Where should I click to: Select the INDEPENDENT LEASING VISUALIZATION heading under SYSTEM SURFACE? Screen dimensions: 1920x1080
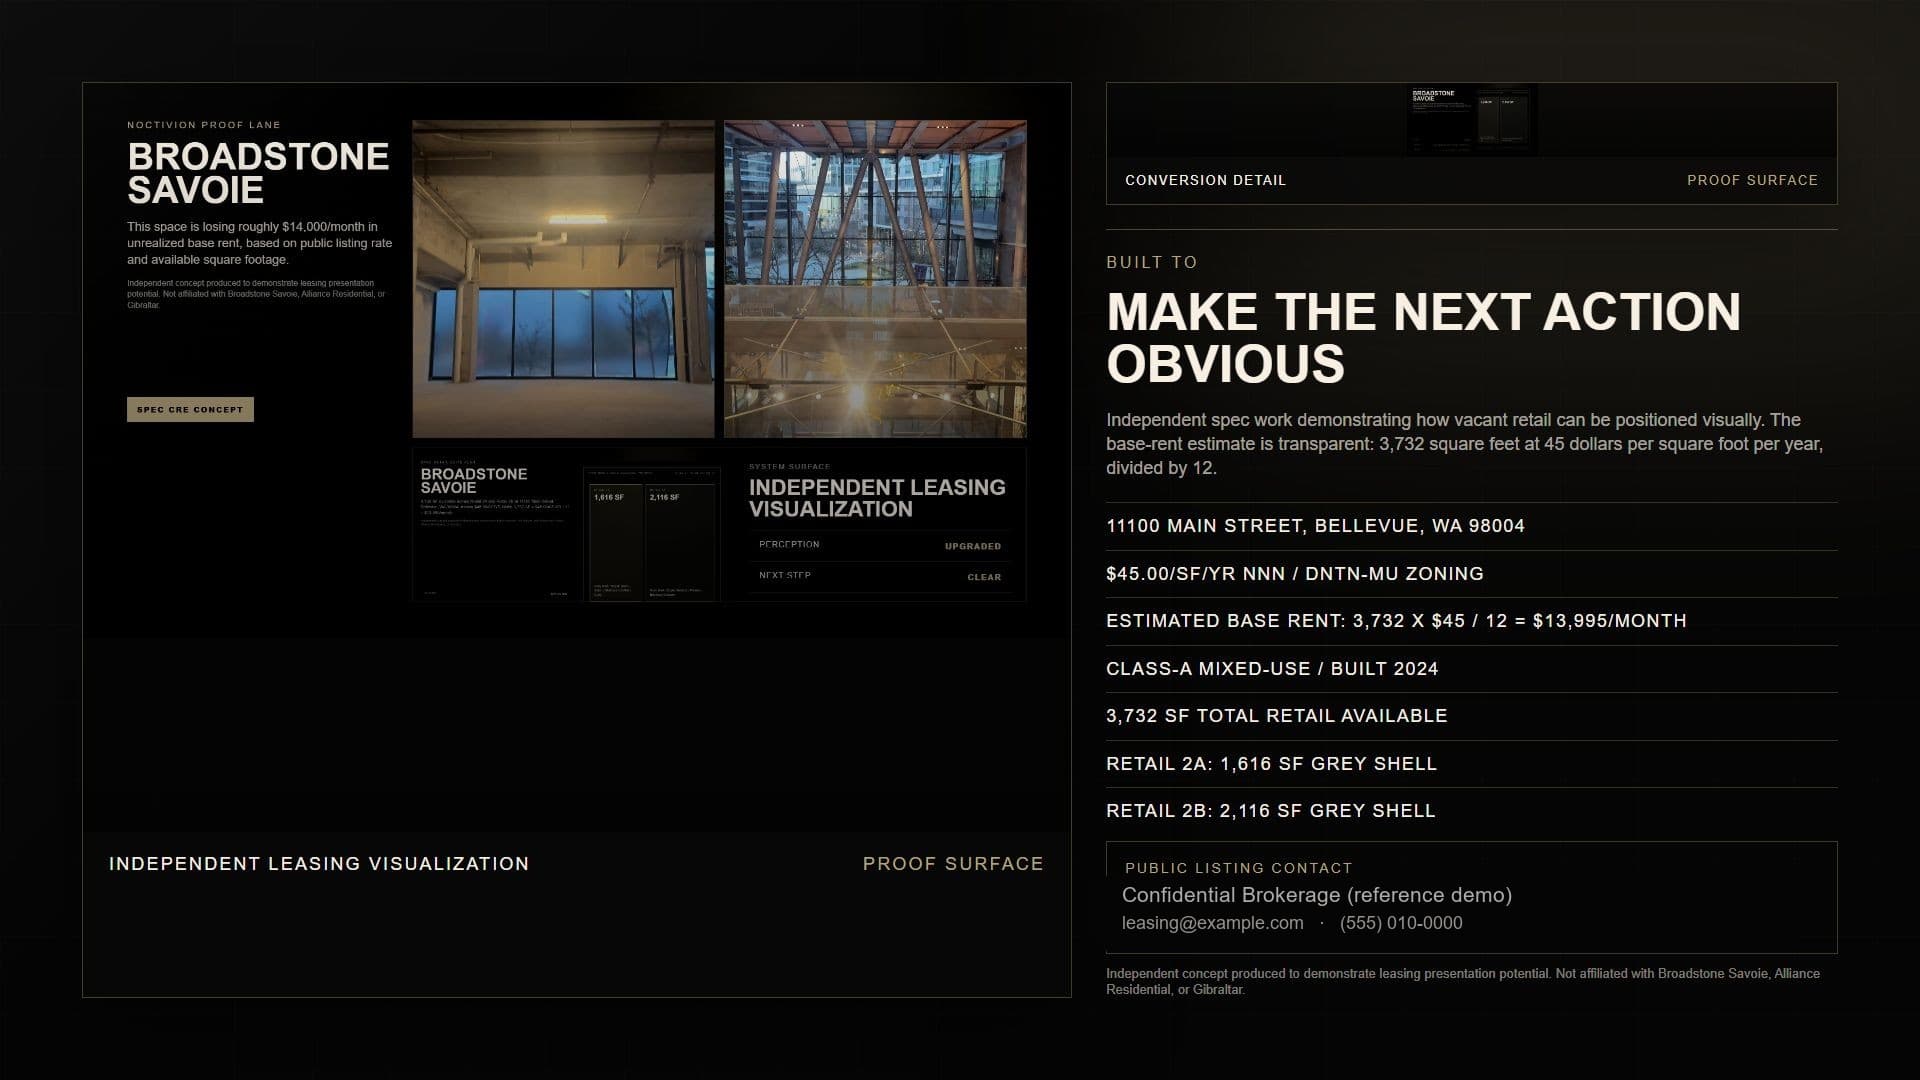point(877,498)
